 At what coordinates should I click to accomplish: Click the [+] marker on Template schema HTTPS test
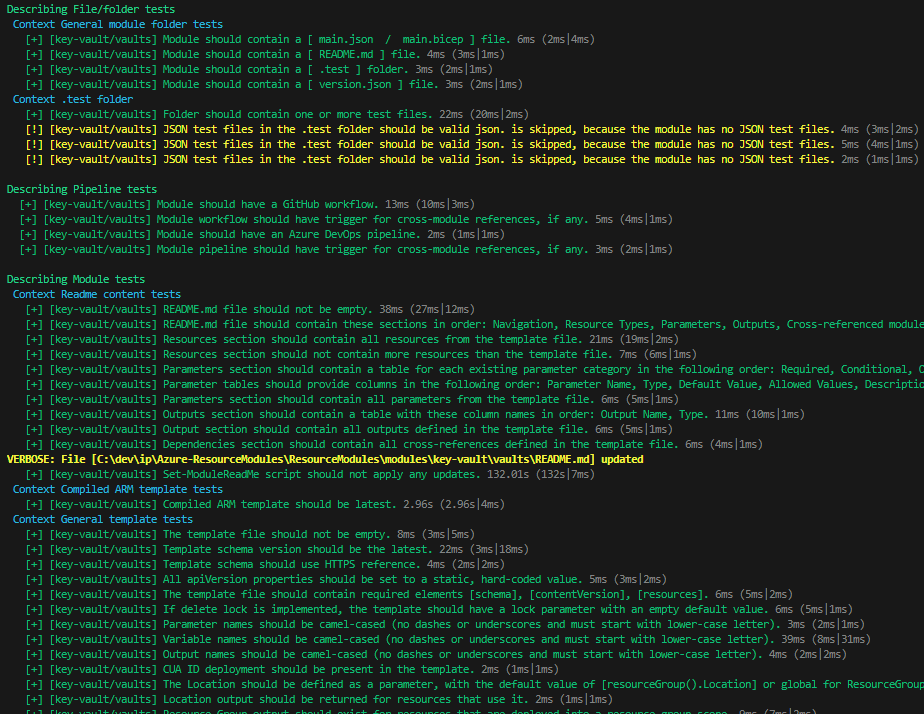pos(34,563)
